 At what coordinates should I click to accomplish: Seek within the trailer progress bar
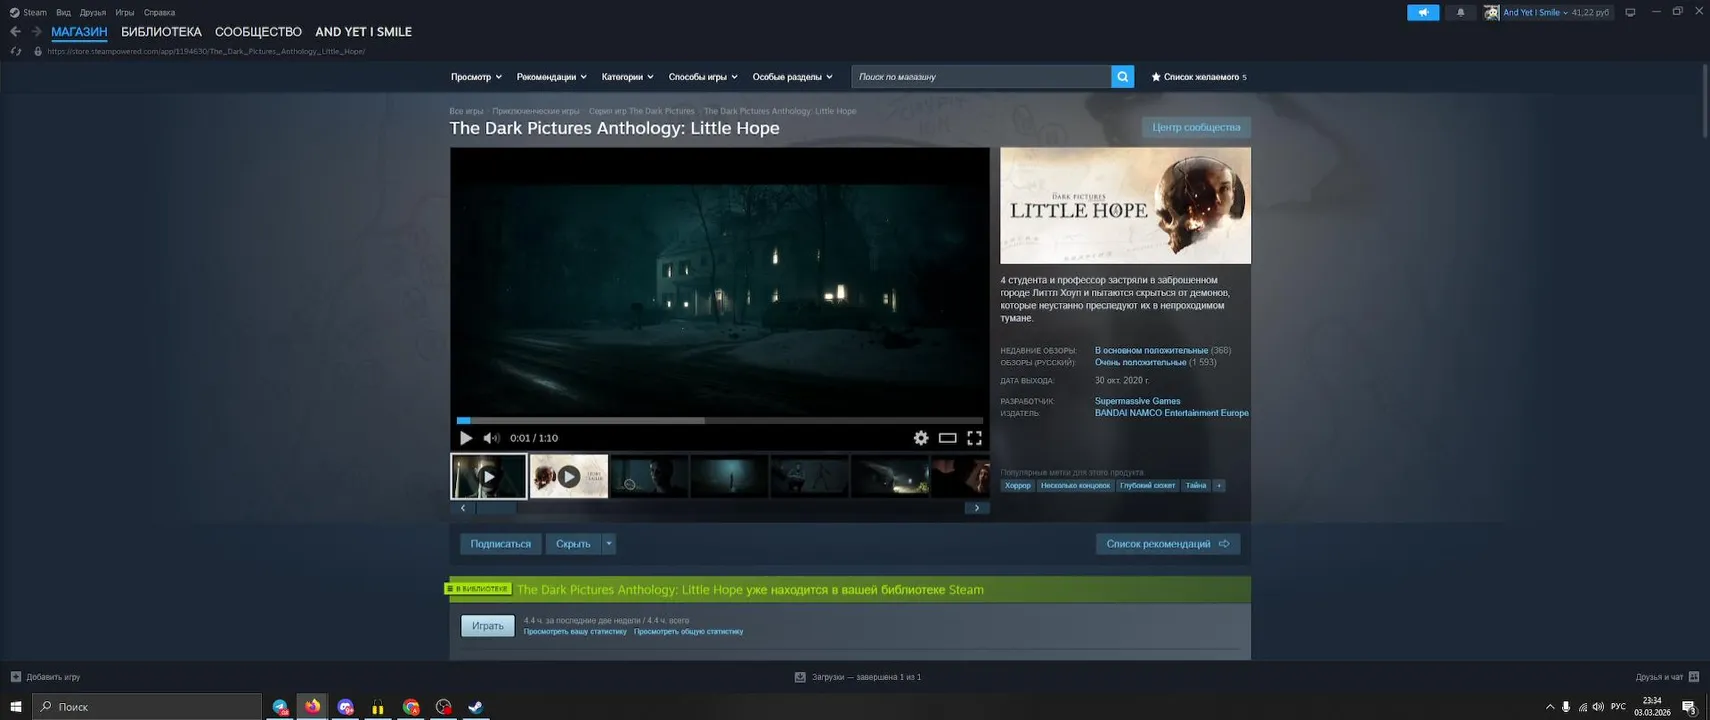(x=720, y=421)
